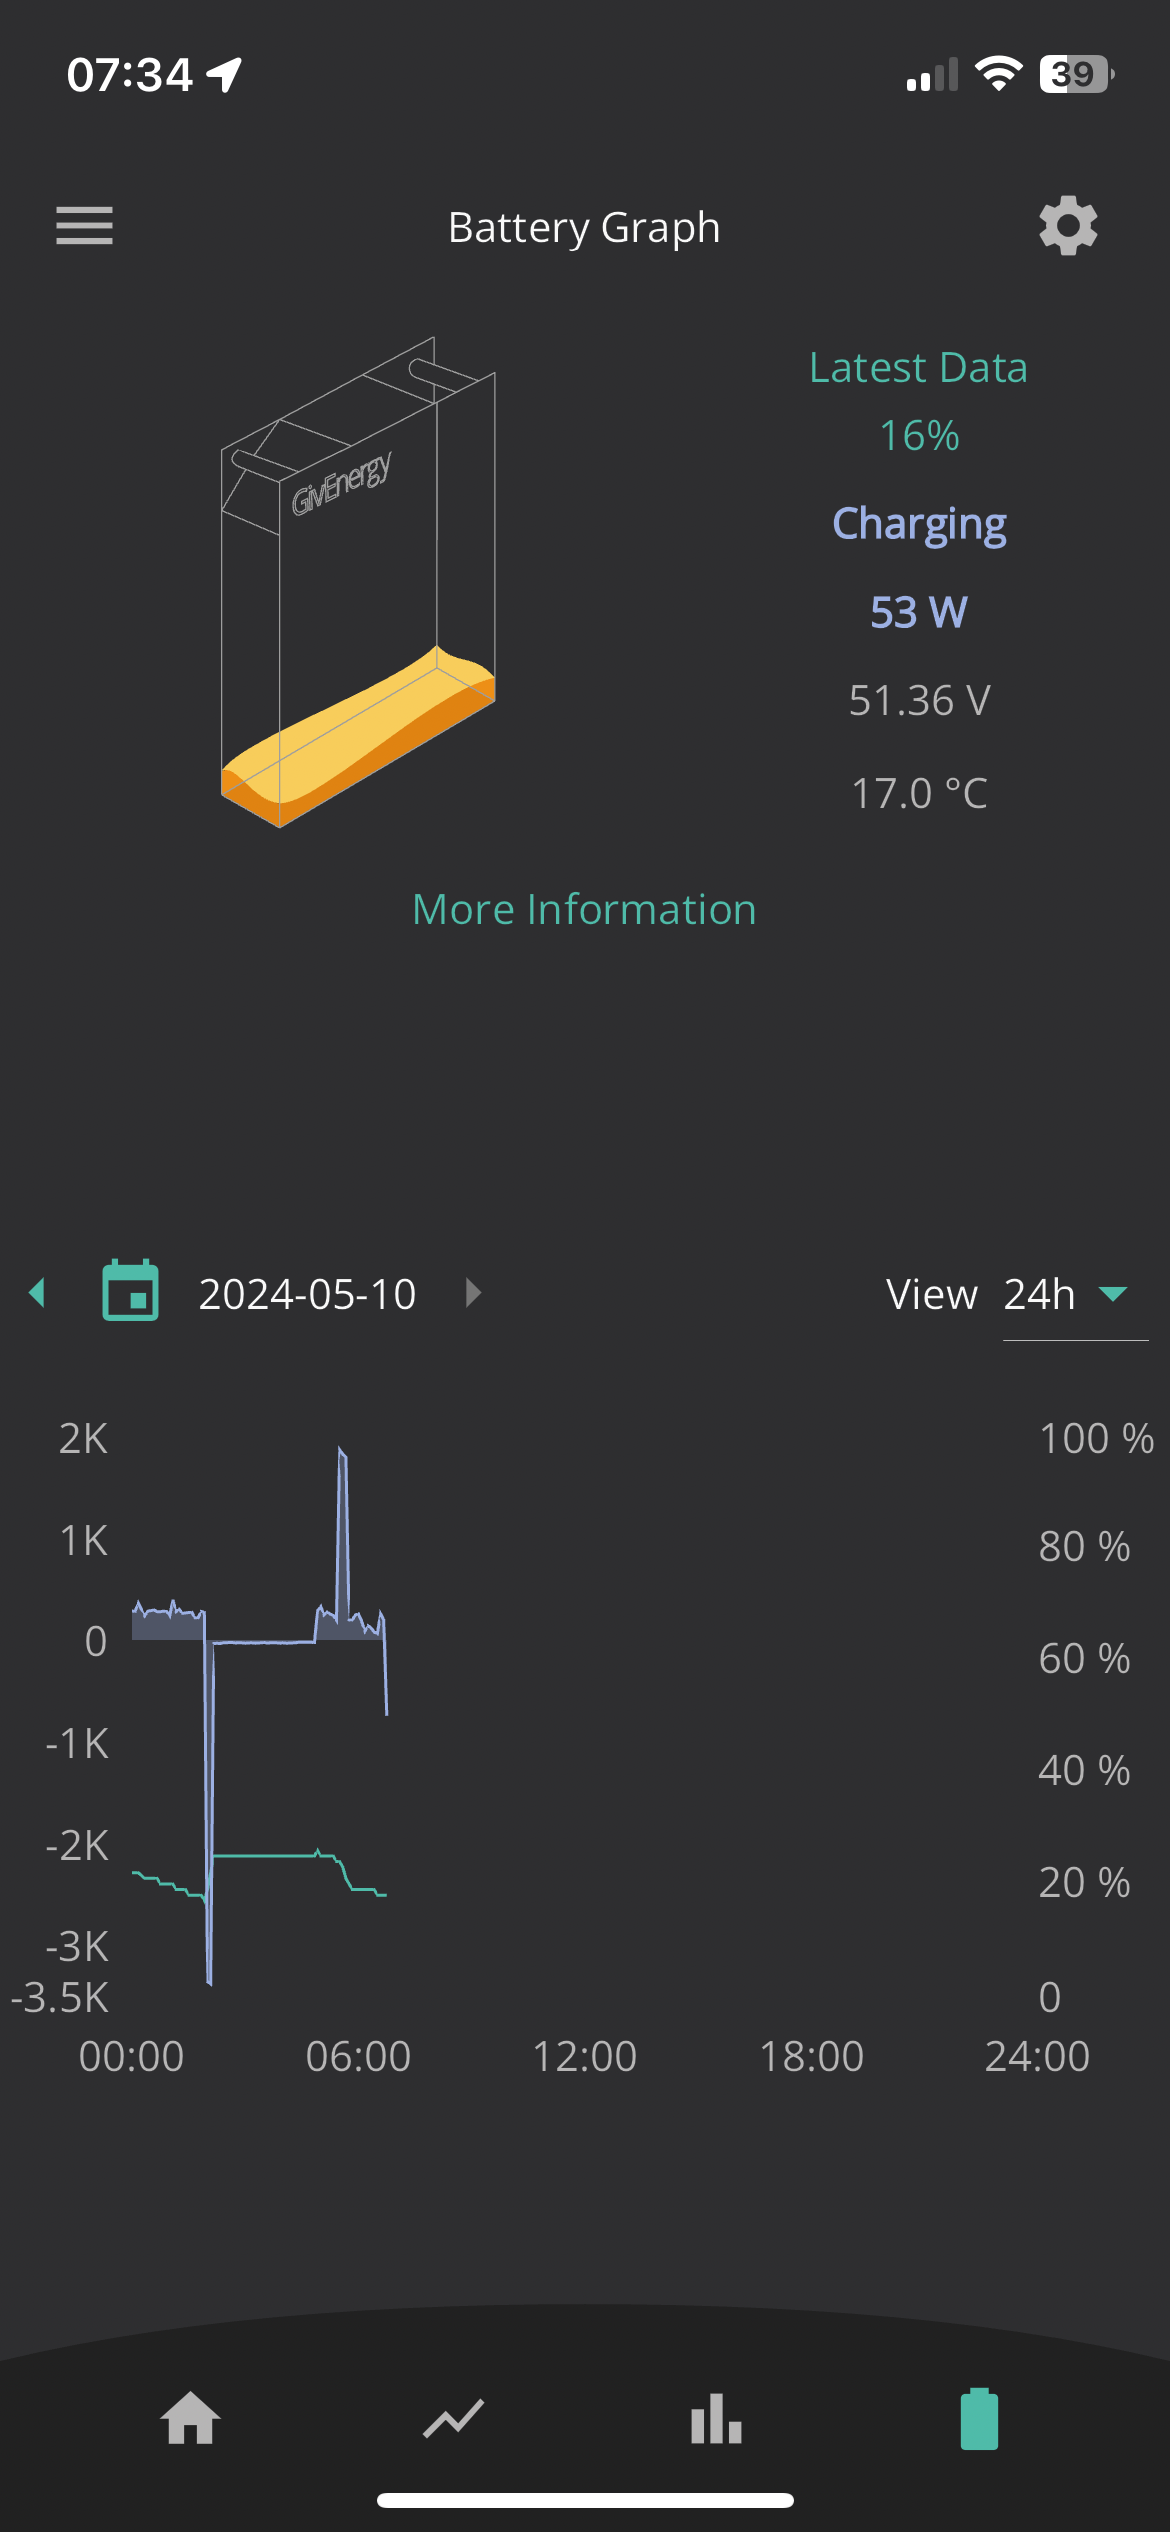Tap the iOS battery status indicator
This screenshot has width=1170, height=2532.
1077,74
